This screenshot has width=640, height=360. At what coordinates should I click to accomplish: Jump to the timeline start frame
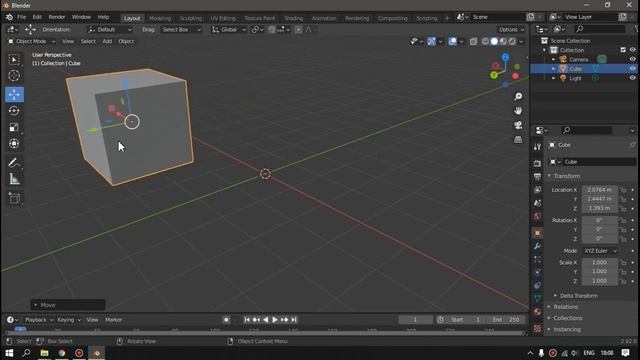point(247,320)
